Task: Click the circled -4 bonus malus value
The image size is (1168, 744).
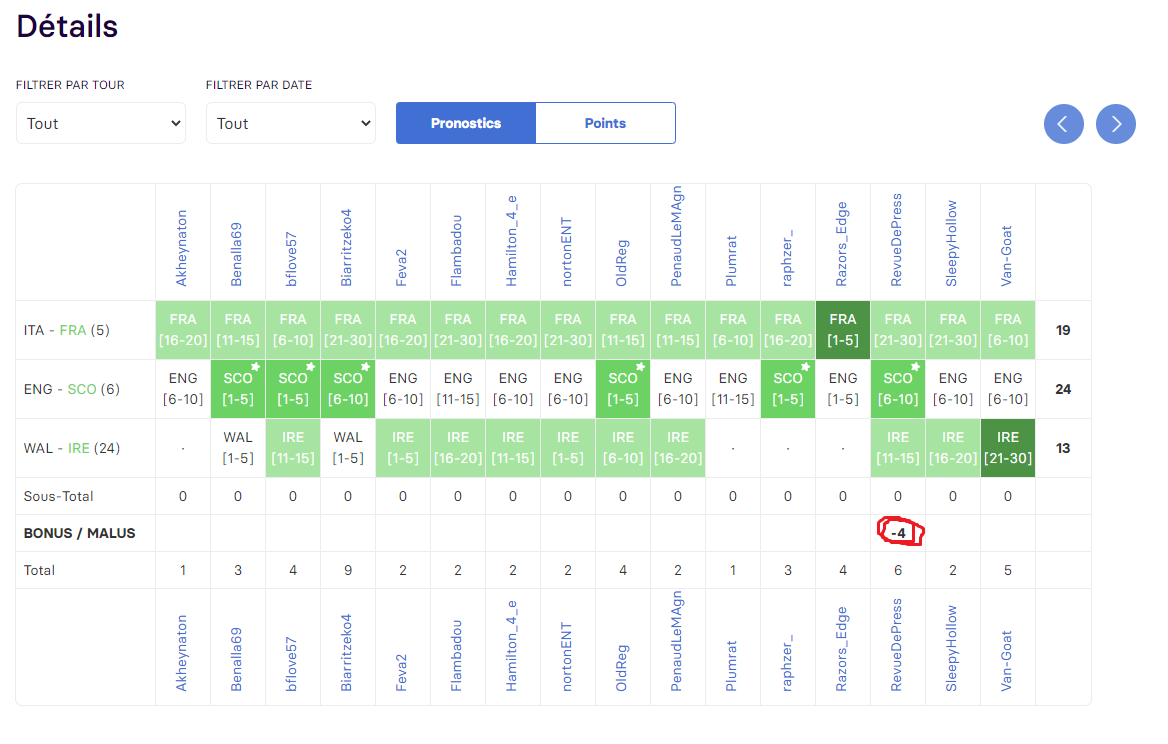Action: (899, 533)
